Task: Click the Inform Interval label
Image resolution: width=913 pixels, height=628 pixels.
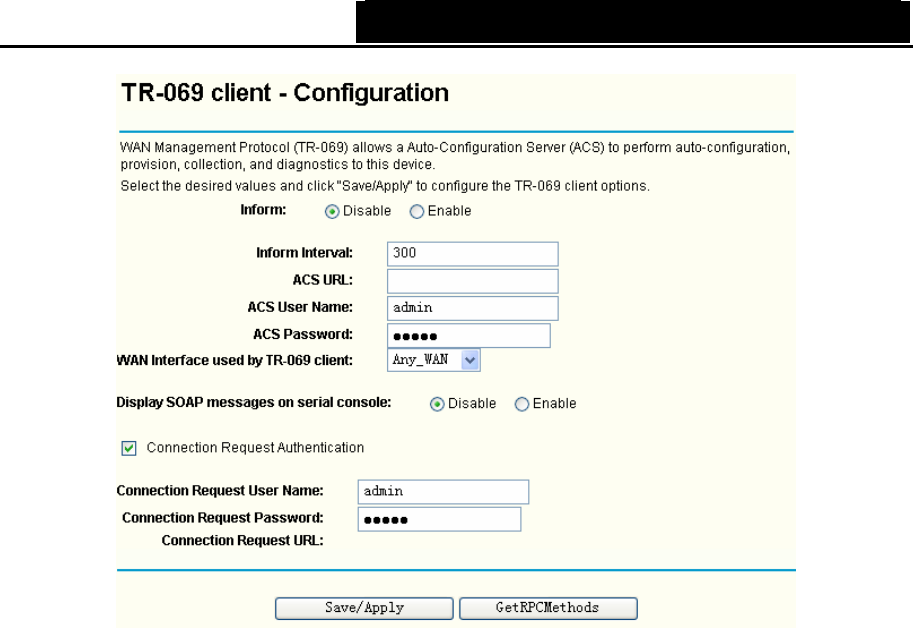Action: 305,253
